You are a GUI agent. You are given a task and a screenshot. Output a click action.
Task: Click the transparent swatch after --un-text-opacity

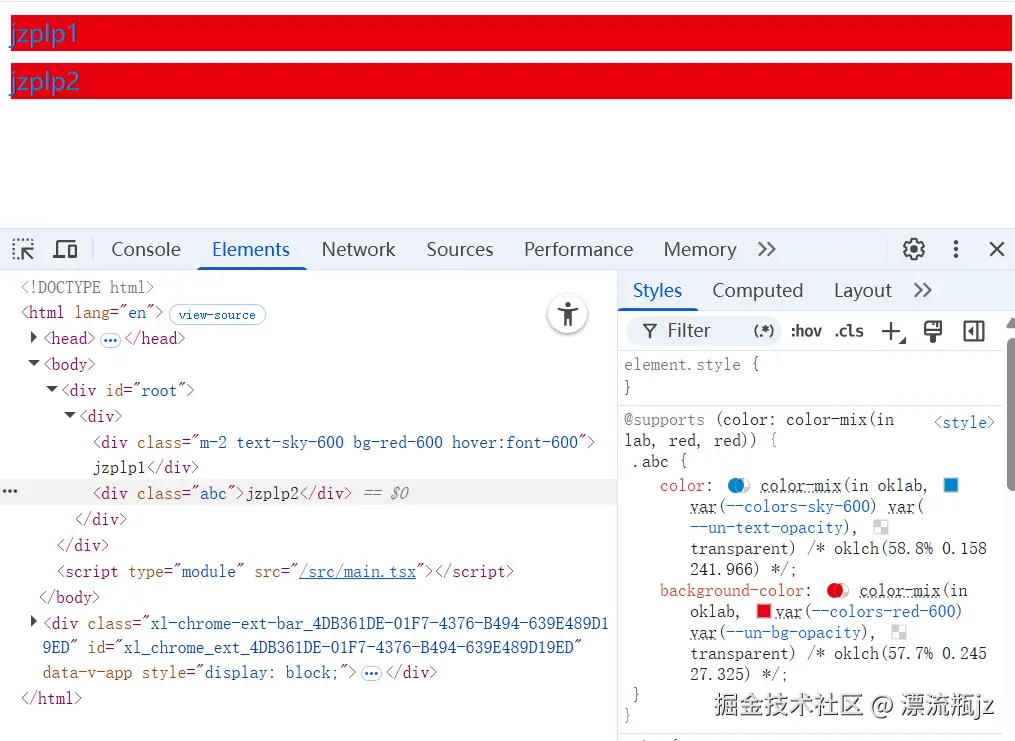coord(880,527)
